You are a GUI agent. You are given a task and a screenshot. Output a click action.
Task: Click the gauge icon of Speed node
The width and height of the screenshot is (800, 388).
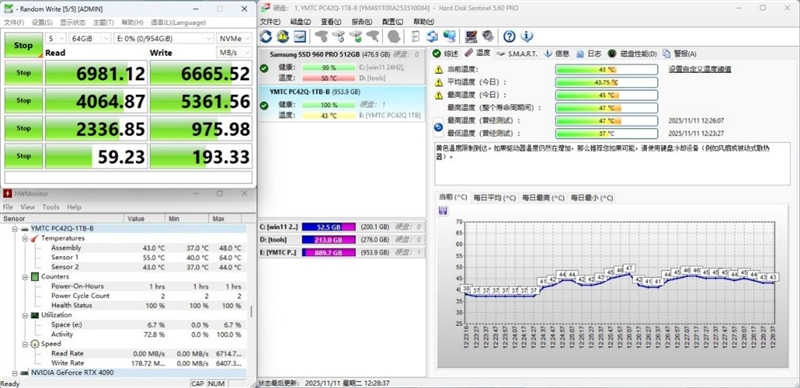[x=34, y=344]
